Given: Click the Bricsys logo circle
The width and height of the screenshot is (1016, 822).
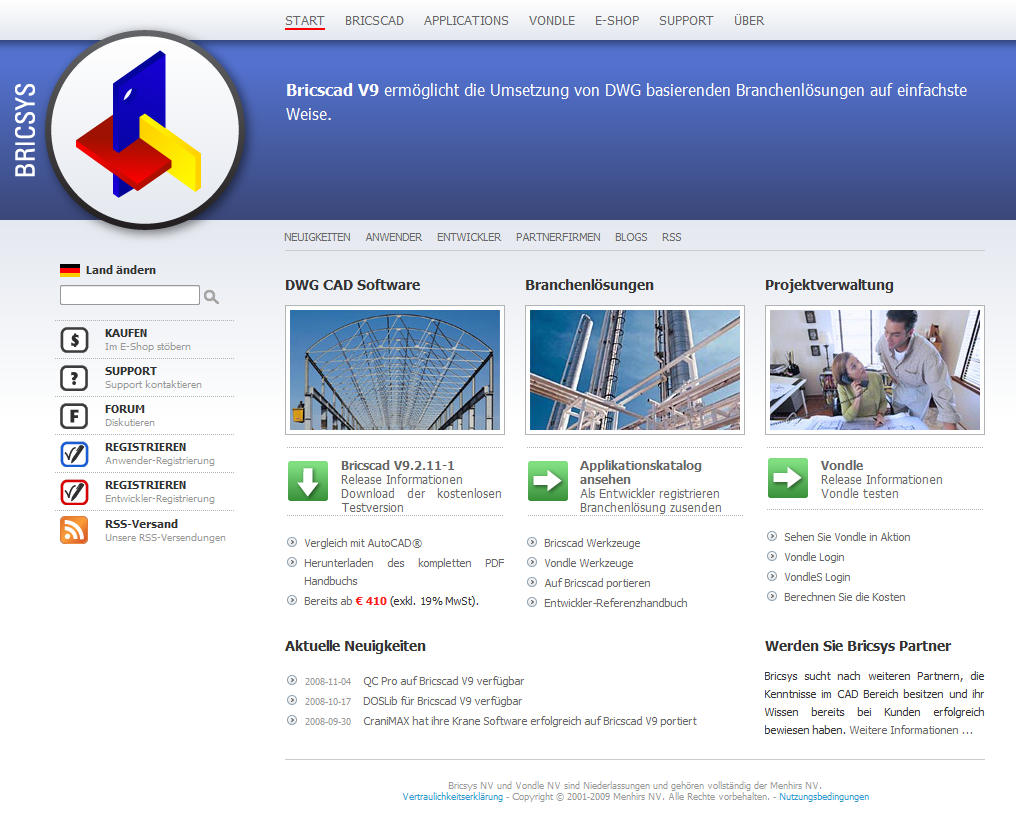Looking at the screenshot, I should [145, 130].
